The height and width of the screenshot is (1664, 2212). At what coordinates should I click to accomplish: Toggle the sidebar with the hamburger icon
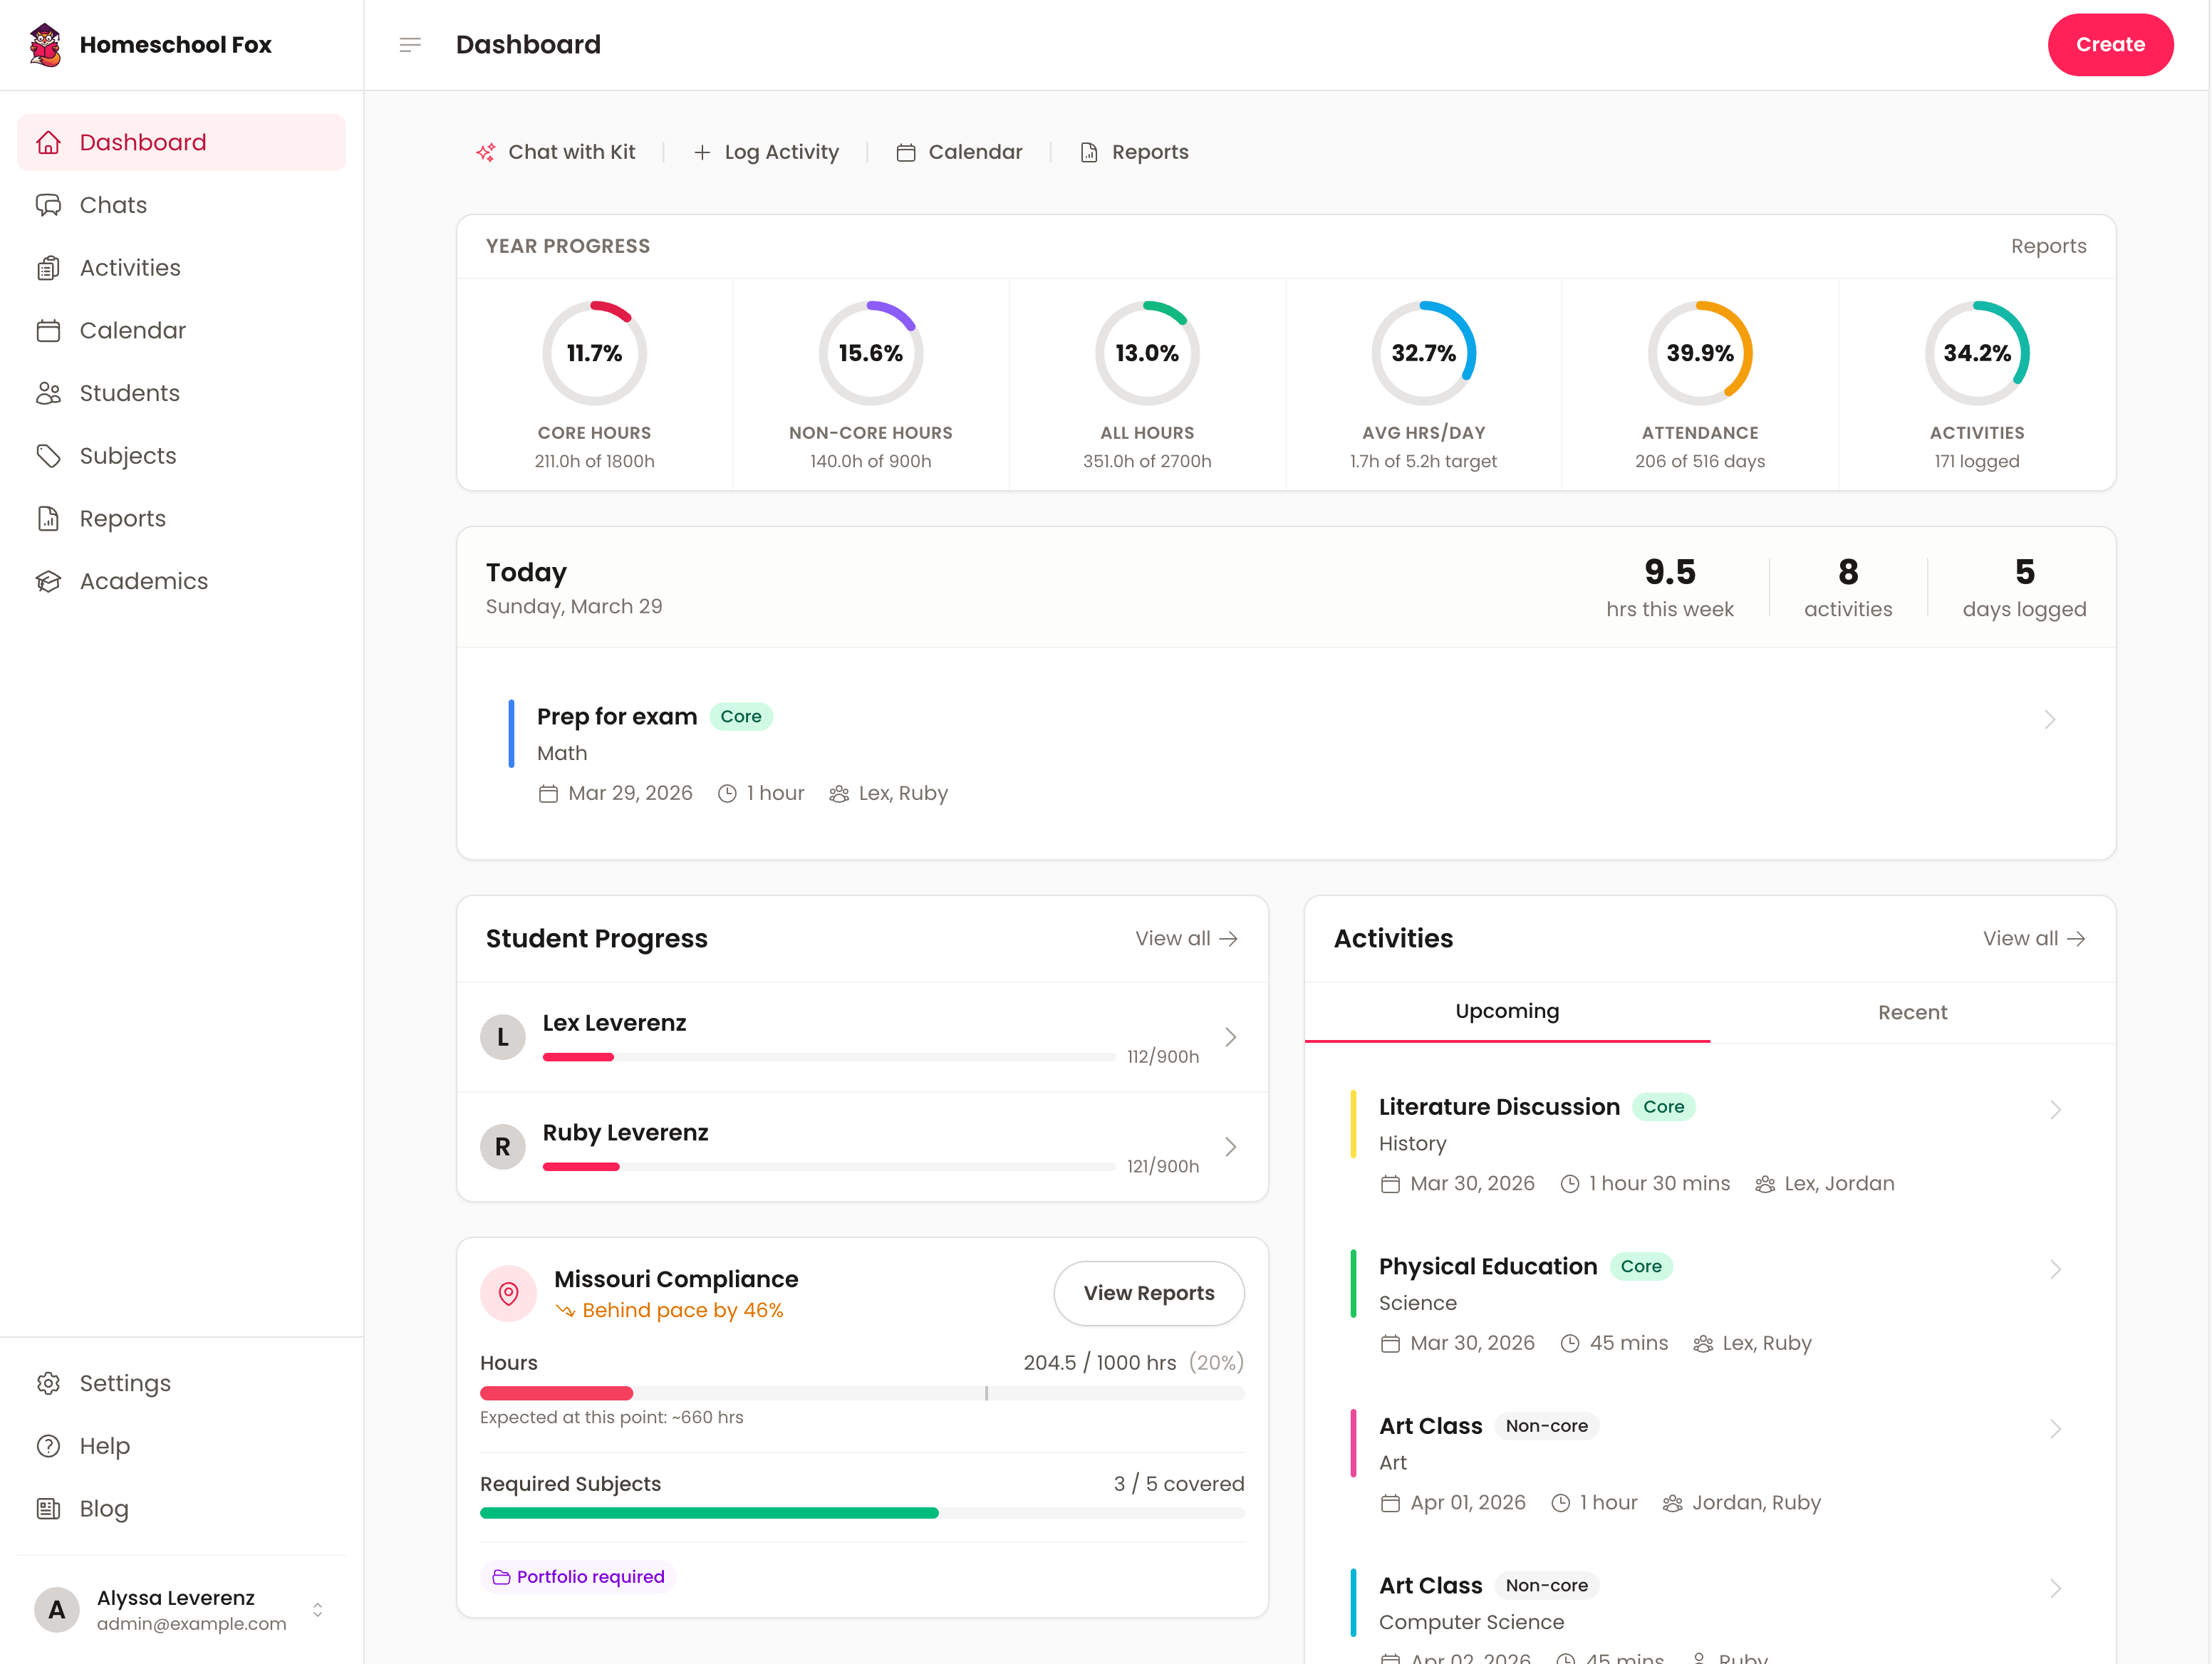pos(409,44)
